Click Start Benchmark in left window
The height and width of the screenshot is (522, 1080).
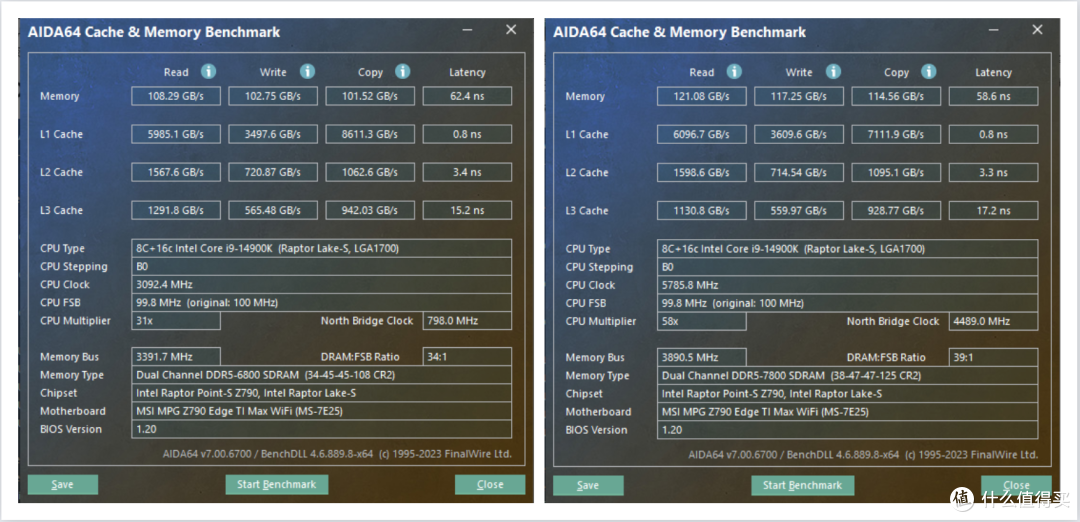pos(277,485)
